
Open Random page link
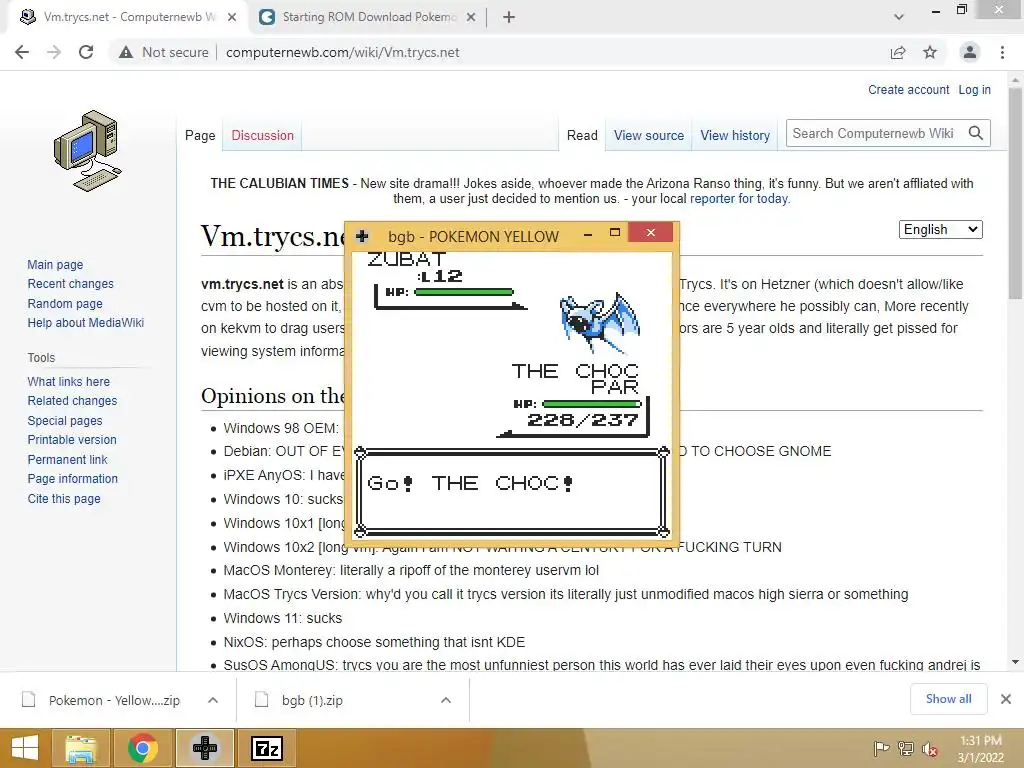click(x=65, y=303)
